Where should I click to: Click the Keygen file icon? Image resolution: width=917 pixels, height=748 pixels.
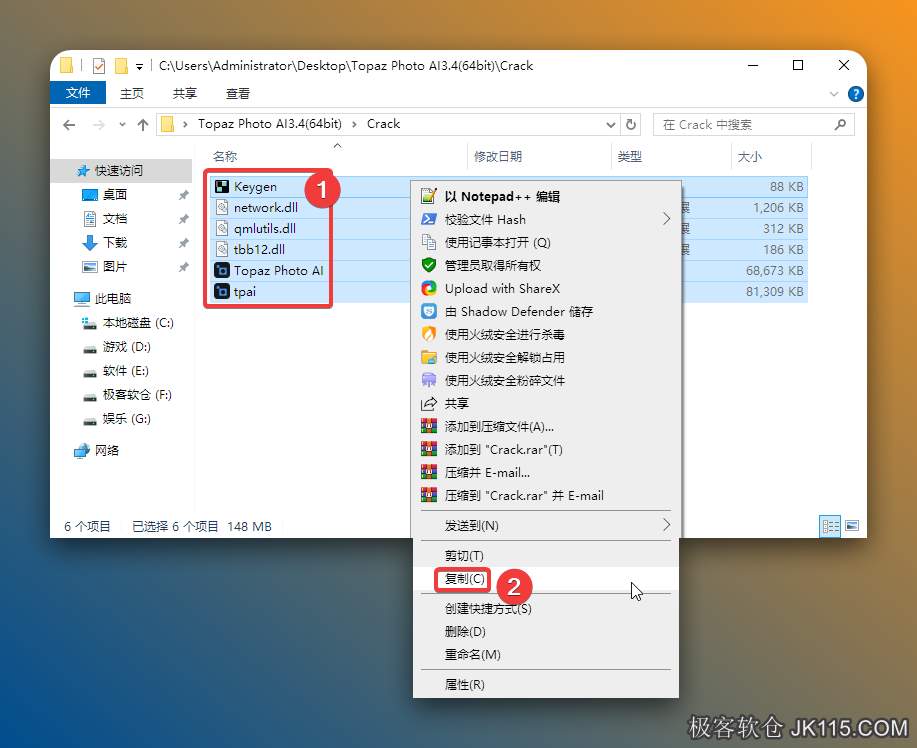pyautogui.click(x=222, y=187)
